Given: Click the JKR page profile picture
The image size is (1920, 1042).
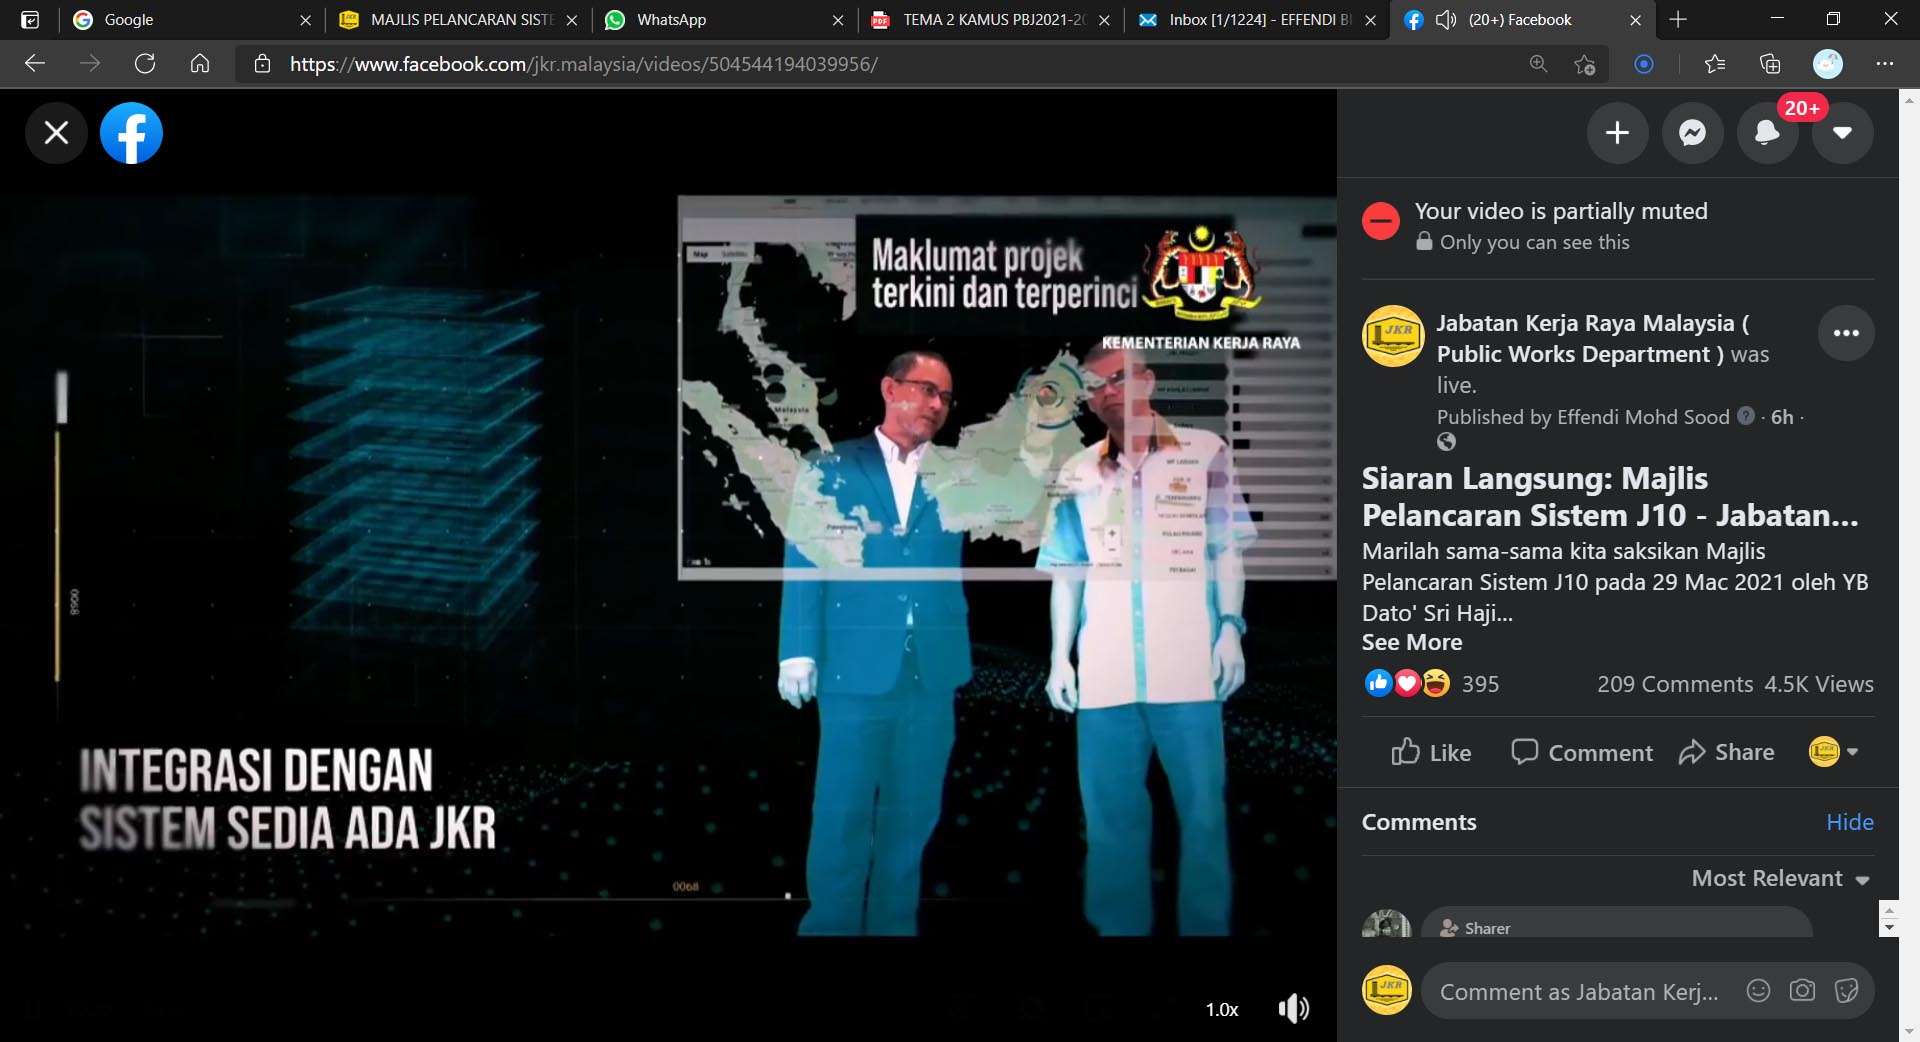Looking at the screenshot, I should point(1393,336).
